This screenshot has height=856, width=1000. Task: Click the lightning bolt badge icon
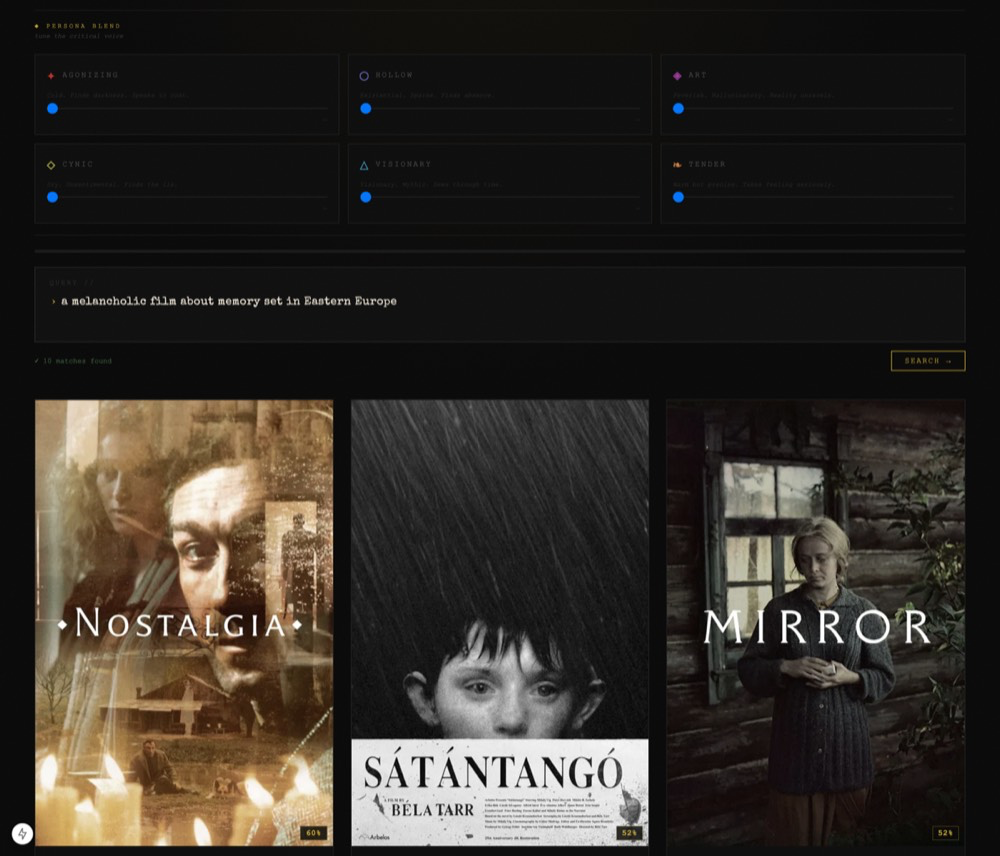[22, 833]
